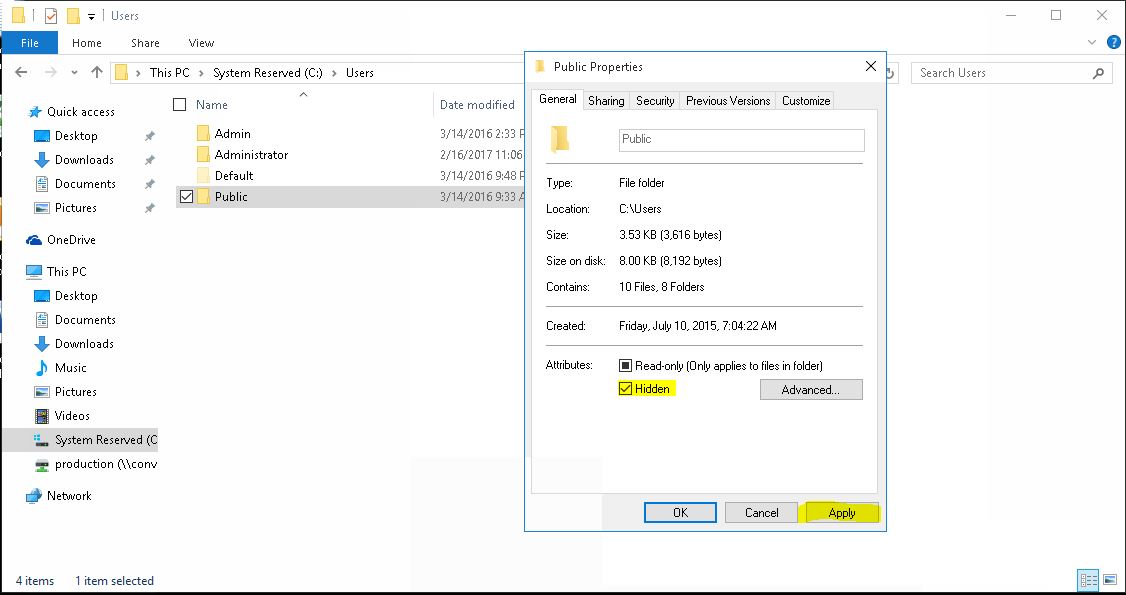
Task: Open the Recent locations dropdown arrow
Action: coord(74,73)
